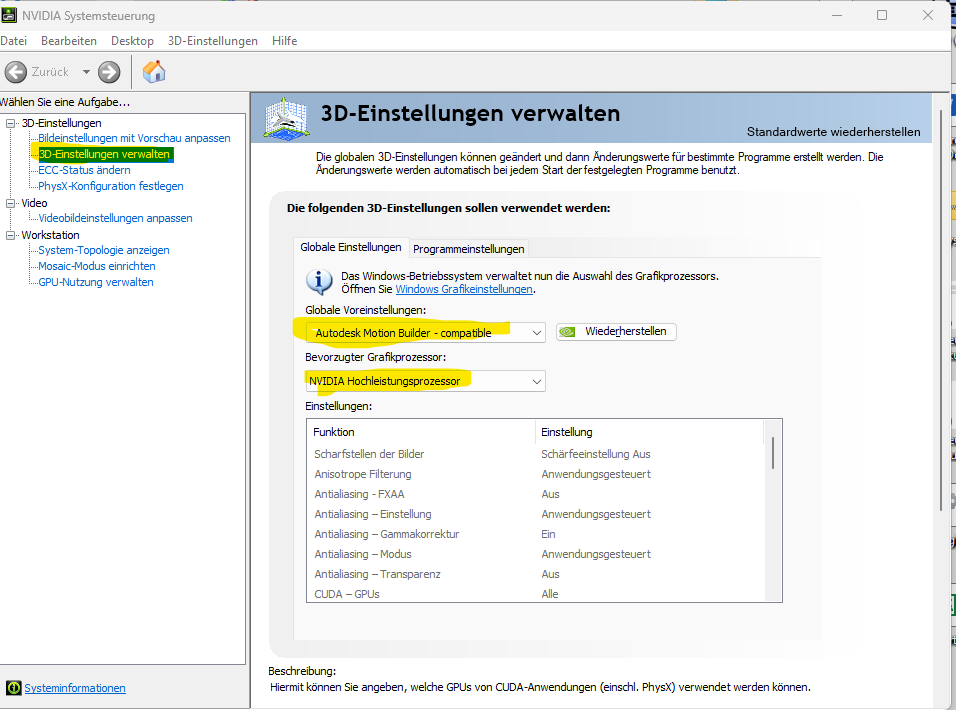Viewport: 956px width, 710px height.
Task: Select Antialiasing – Transparenz row
Action: click(535, 574)
